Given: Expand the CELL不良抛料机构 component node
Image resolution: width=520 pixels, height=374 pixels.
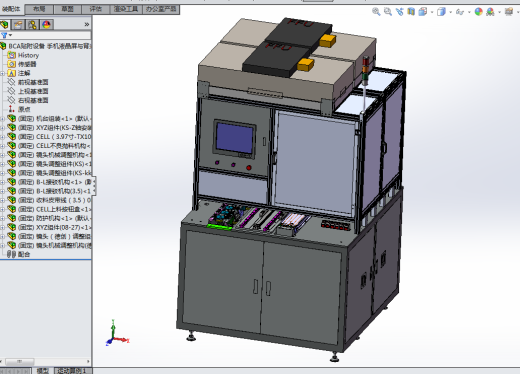Looking at the screenshot, I should tap(2, 146).
